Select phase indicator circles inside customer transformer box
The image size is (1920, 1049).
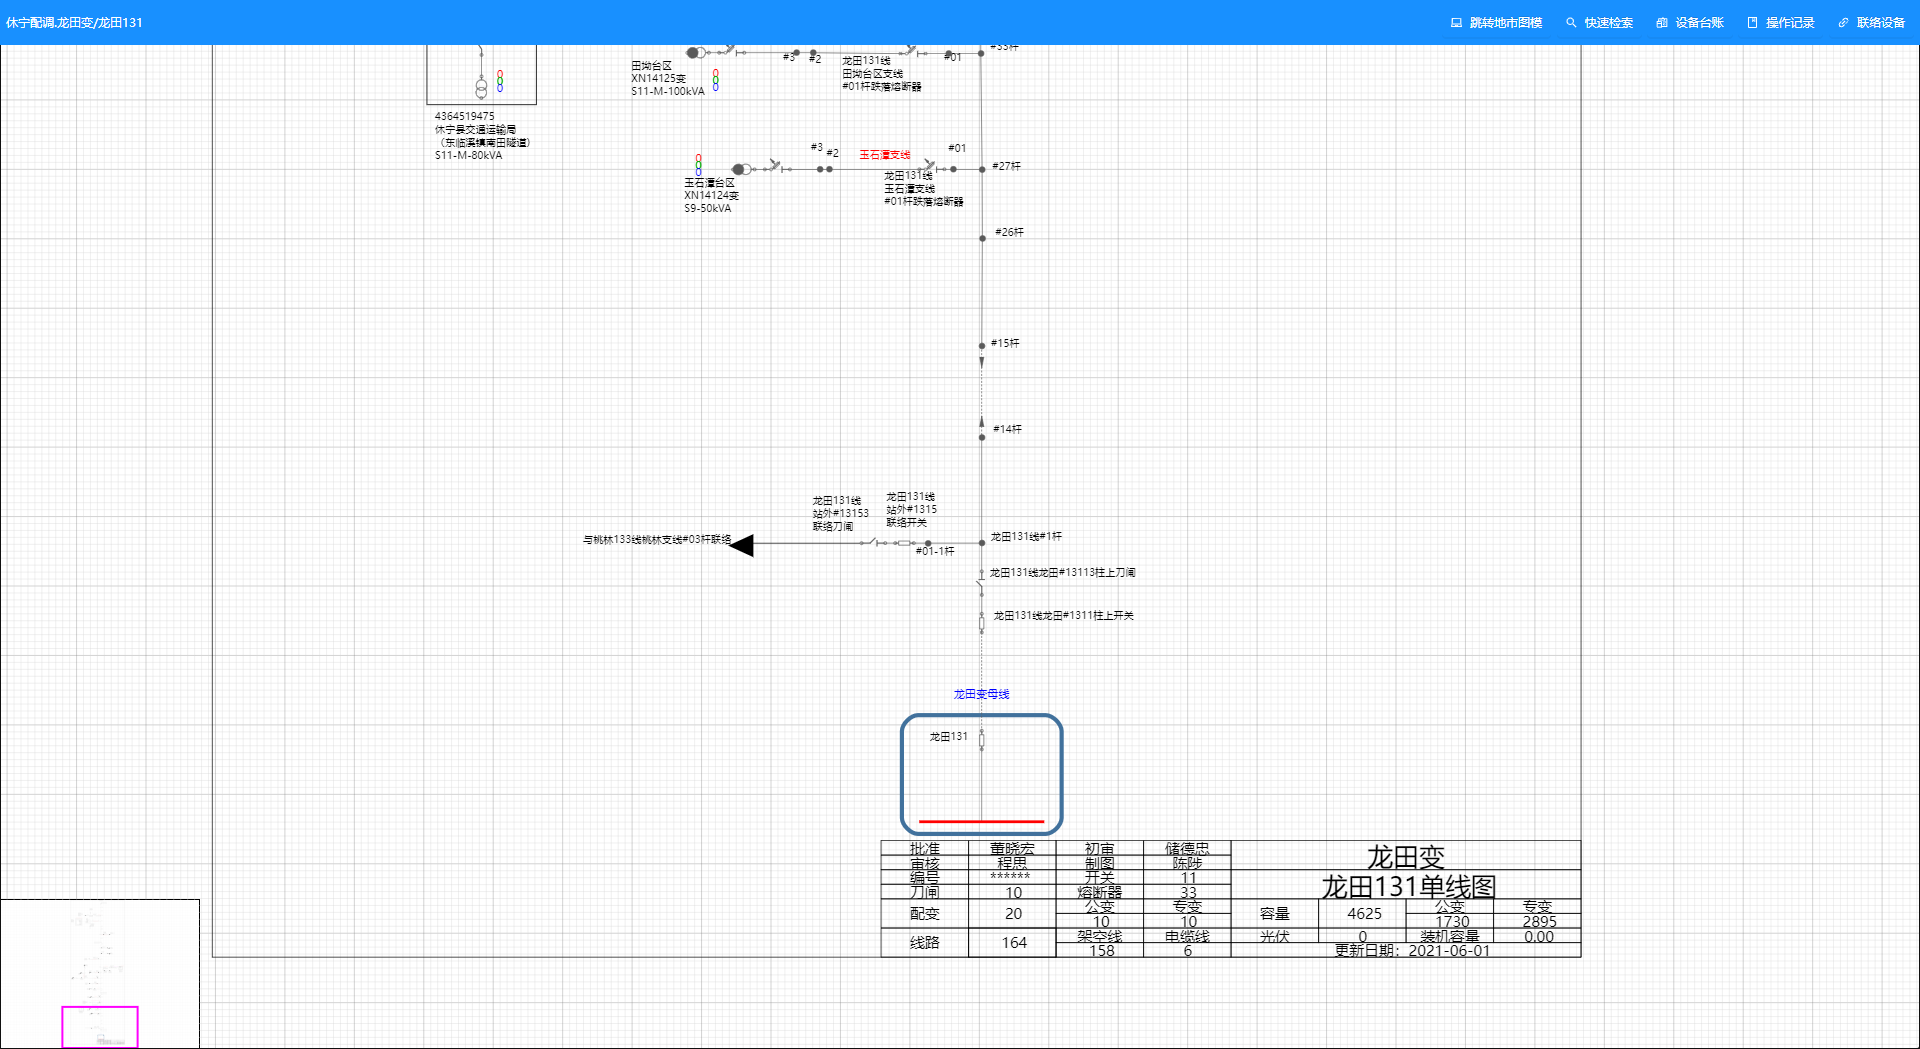coord(500,81)
